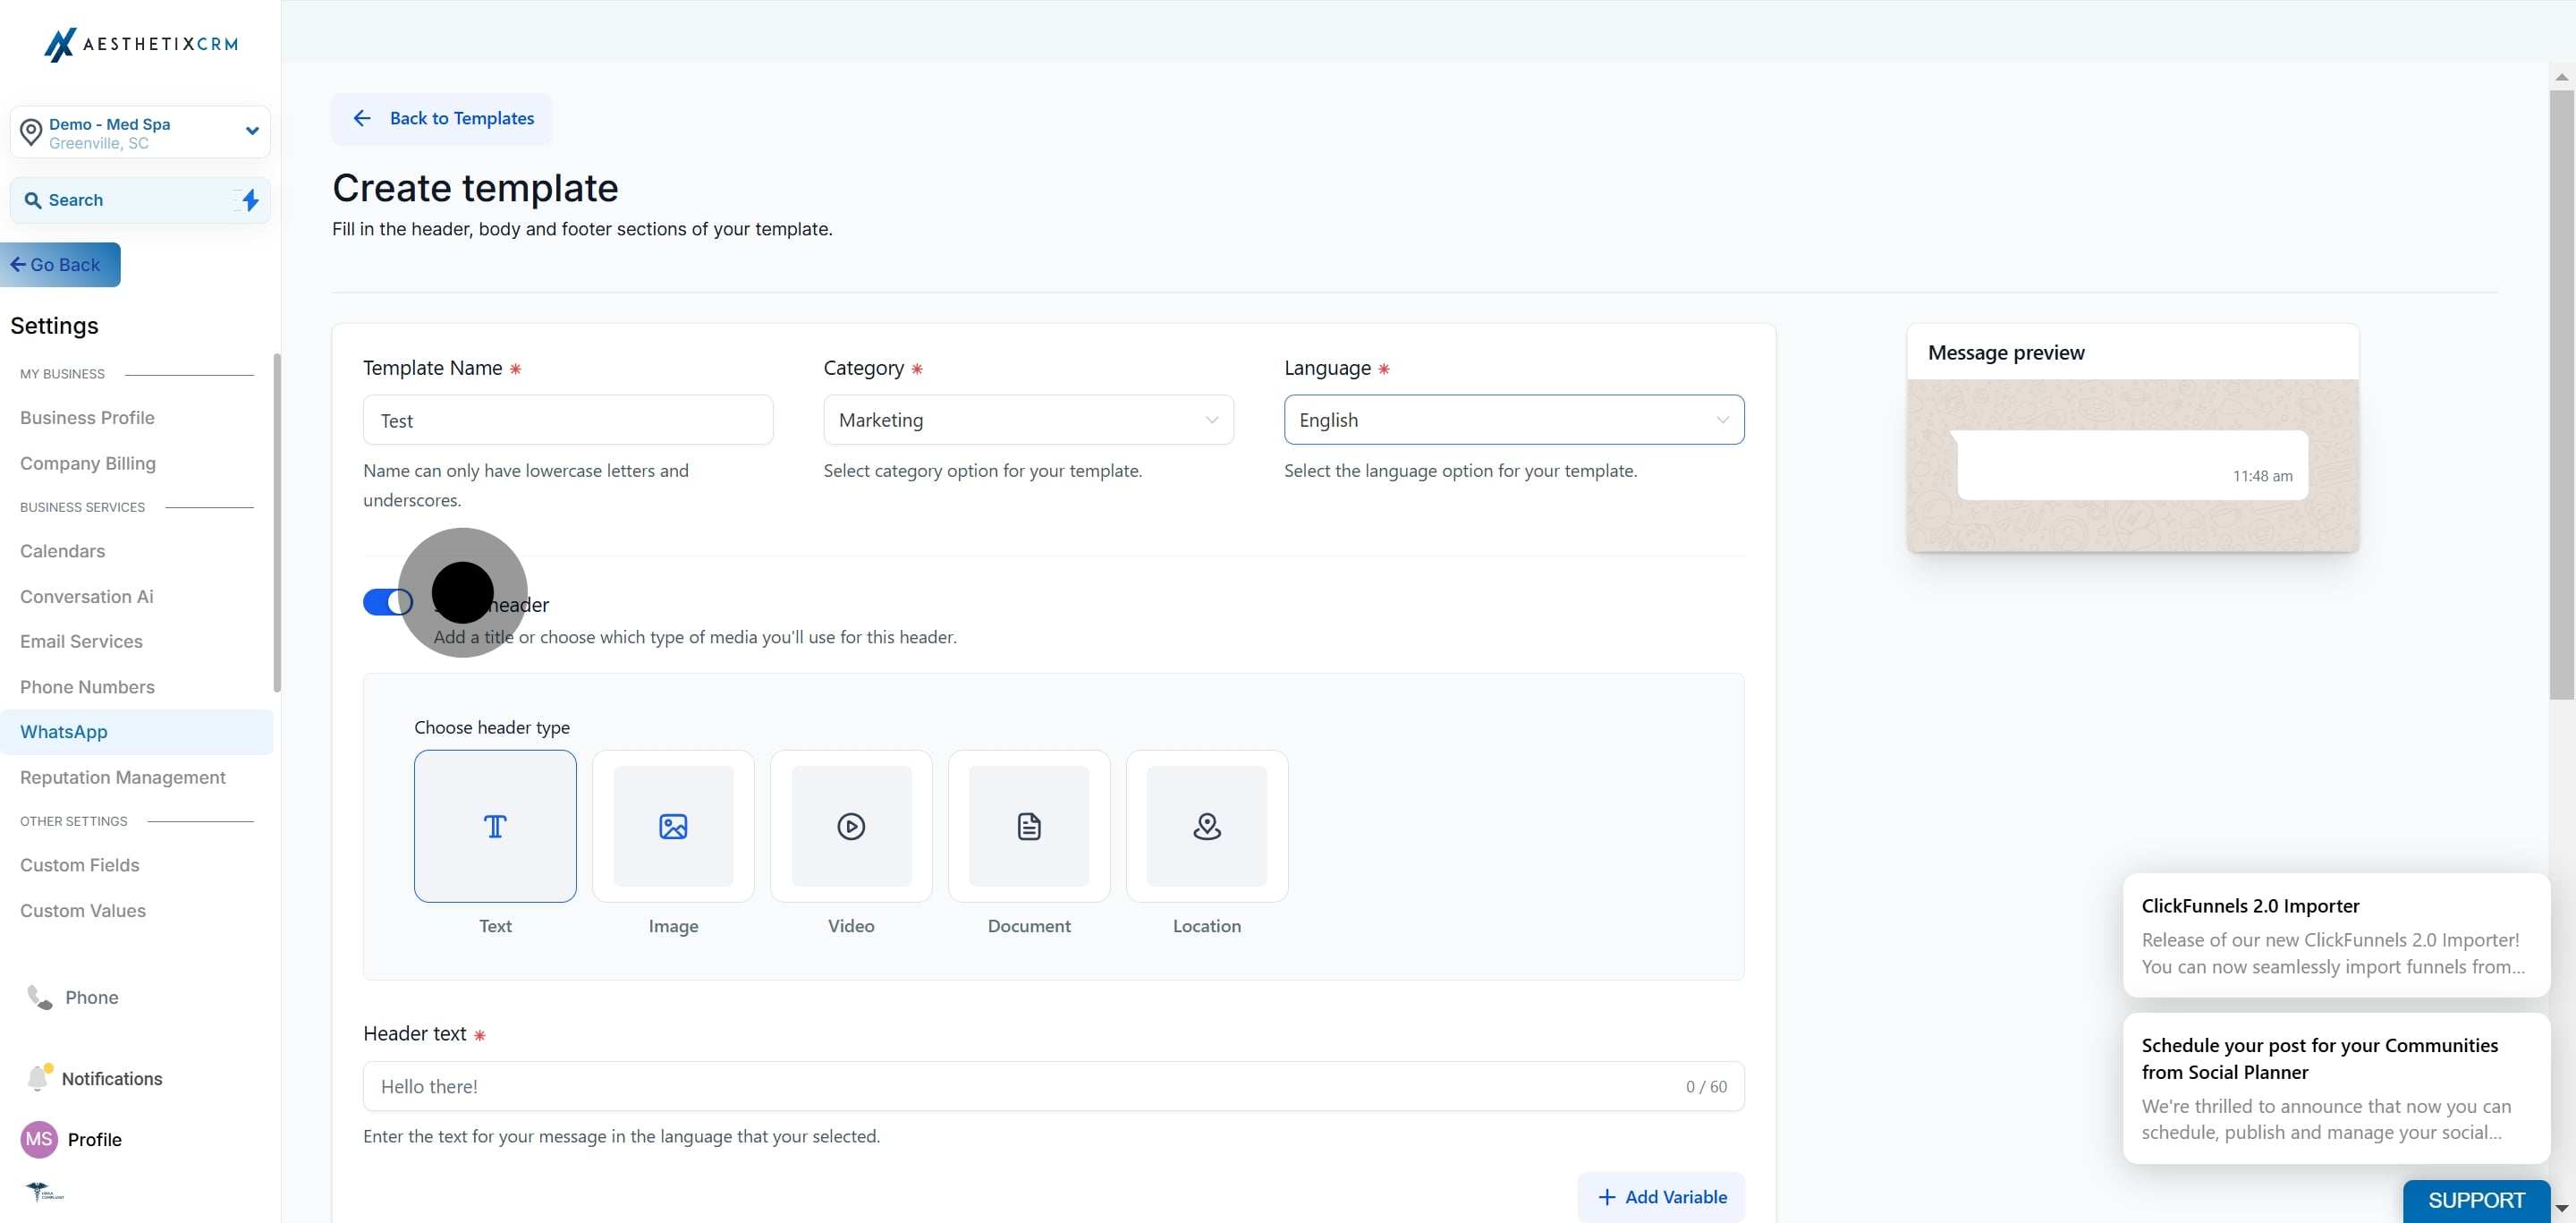
Task: Go to Email Services settings
Action: coord(81,641)
